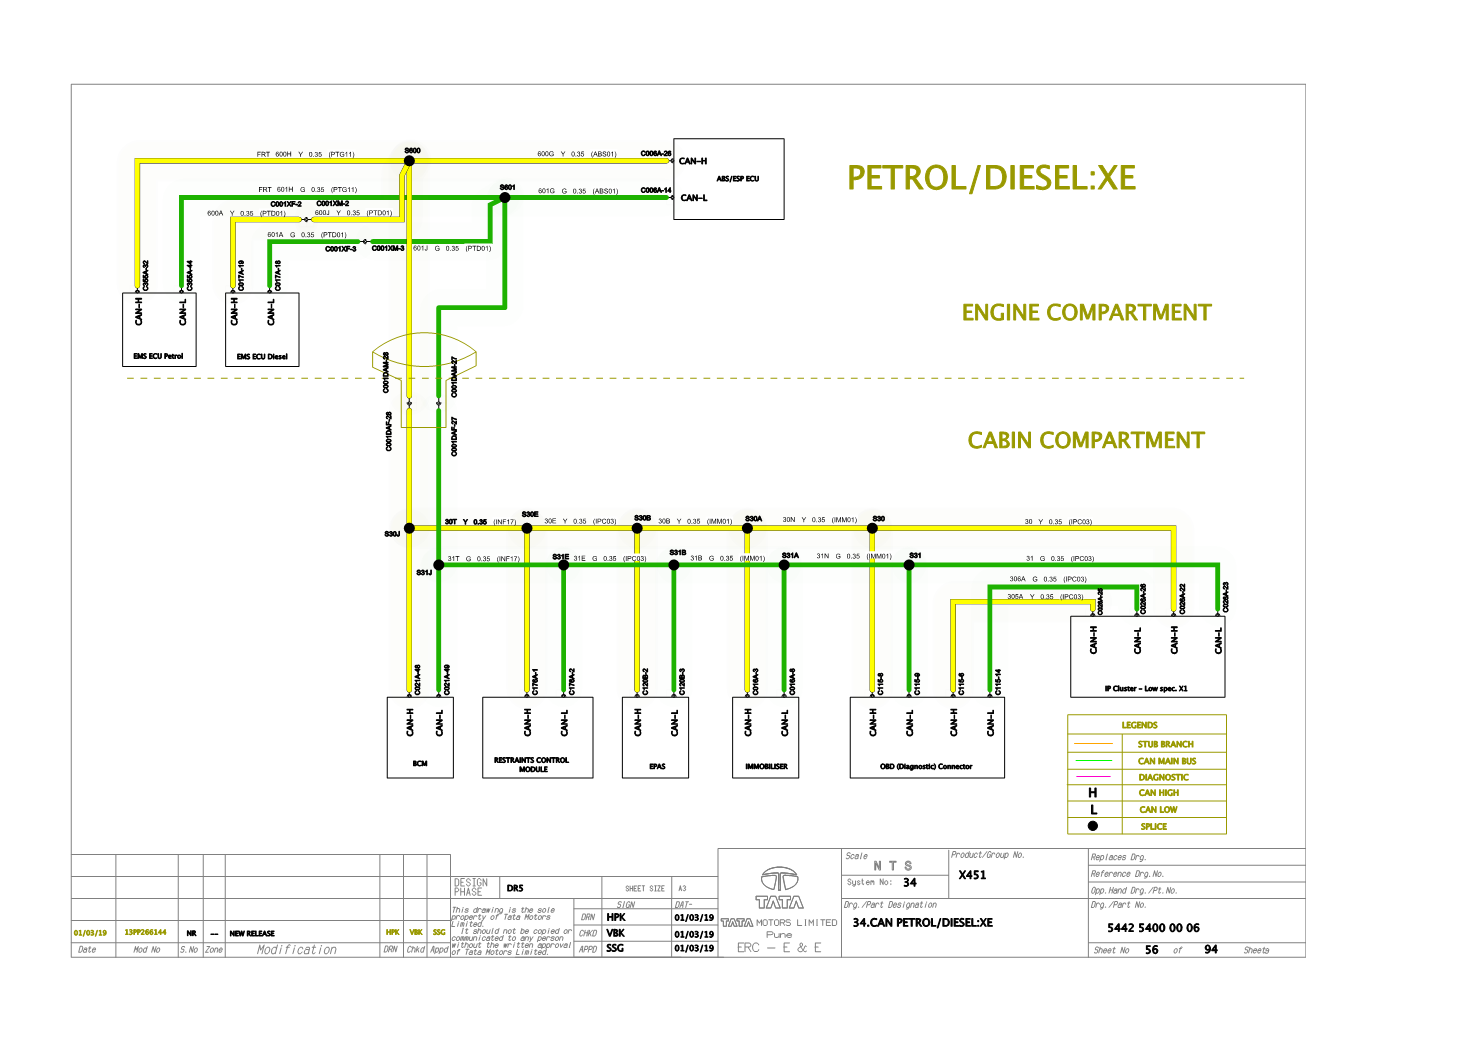Click wire label FRT 601H G 0.35 (PTG11)

(307, 189)
